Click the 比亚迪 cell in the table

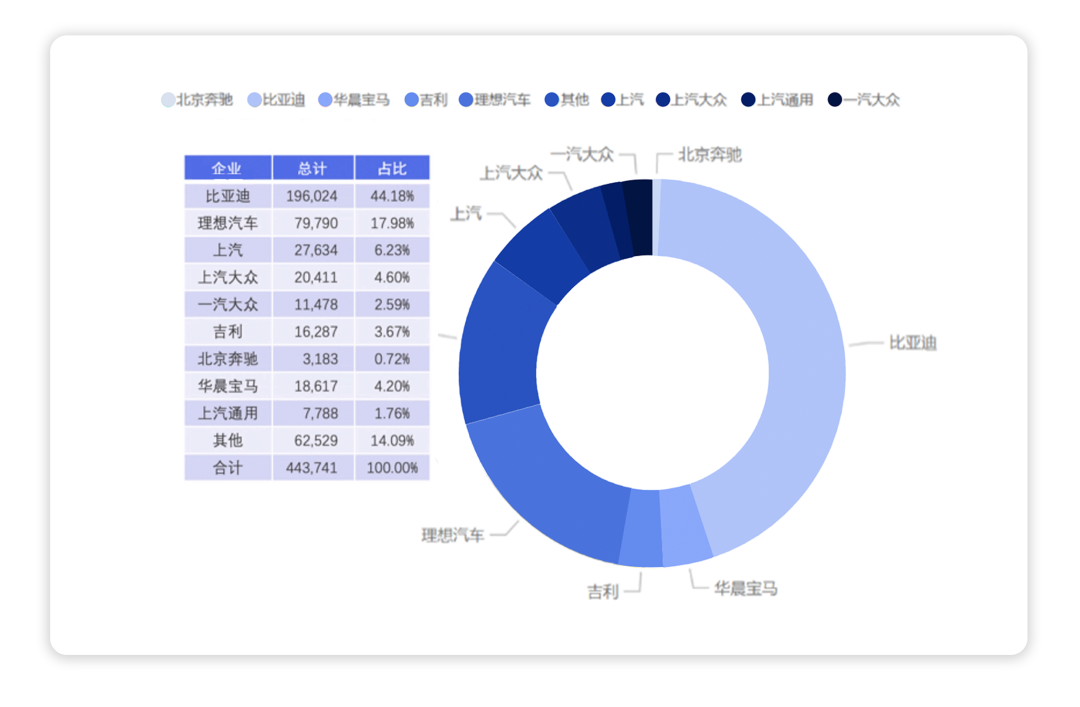(227, 196)
